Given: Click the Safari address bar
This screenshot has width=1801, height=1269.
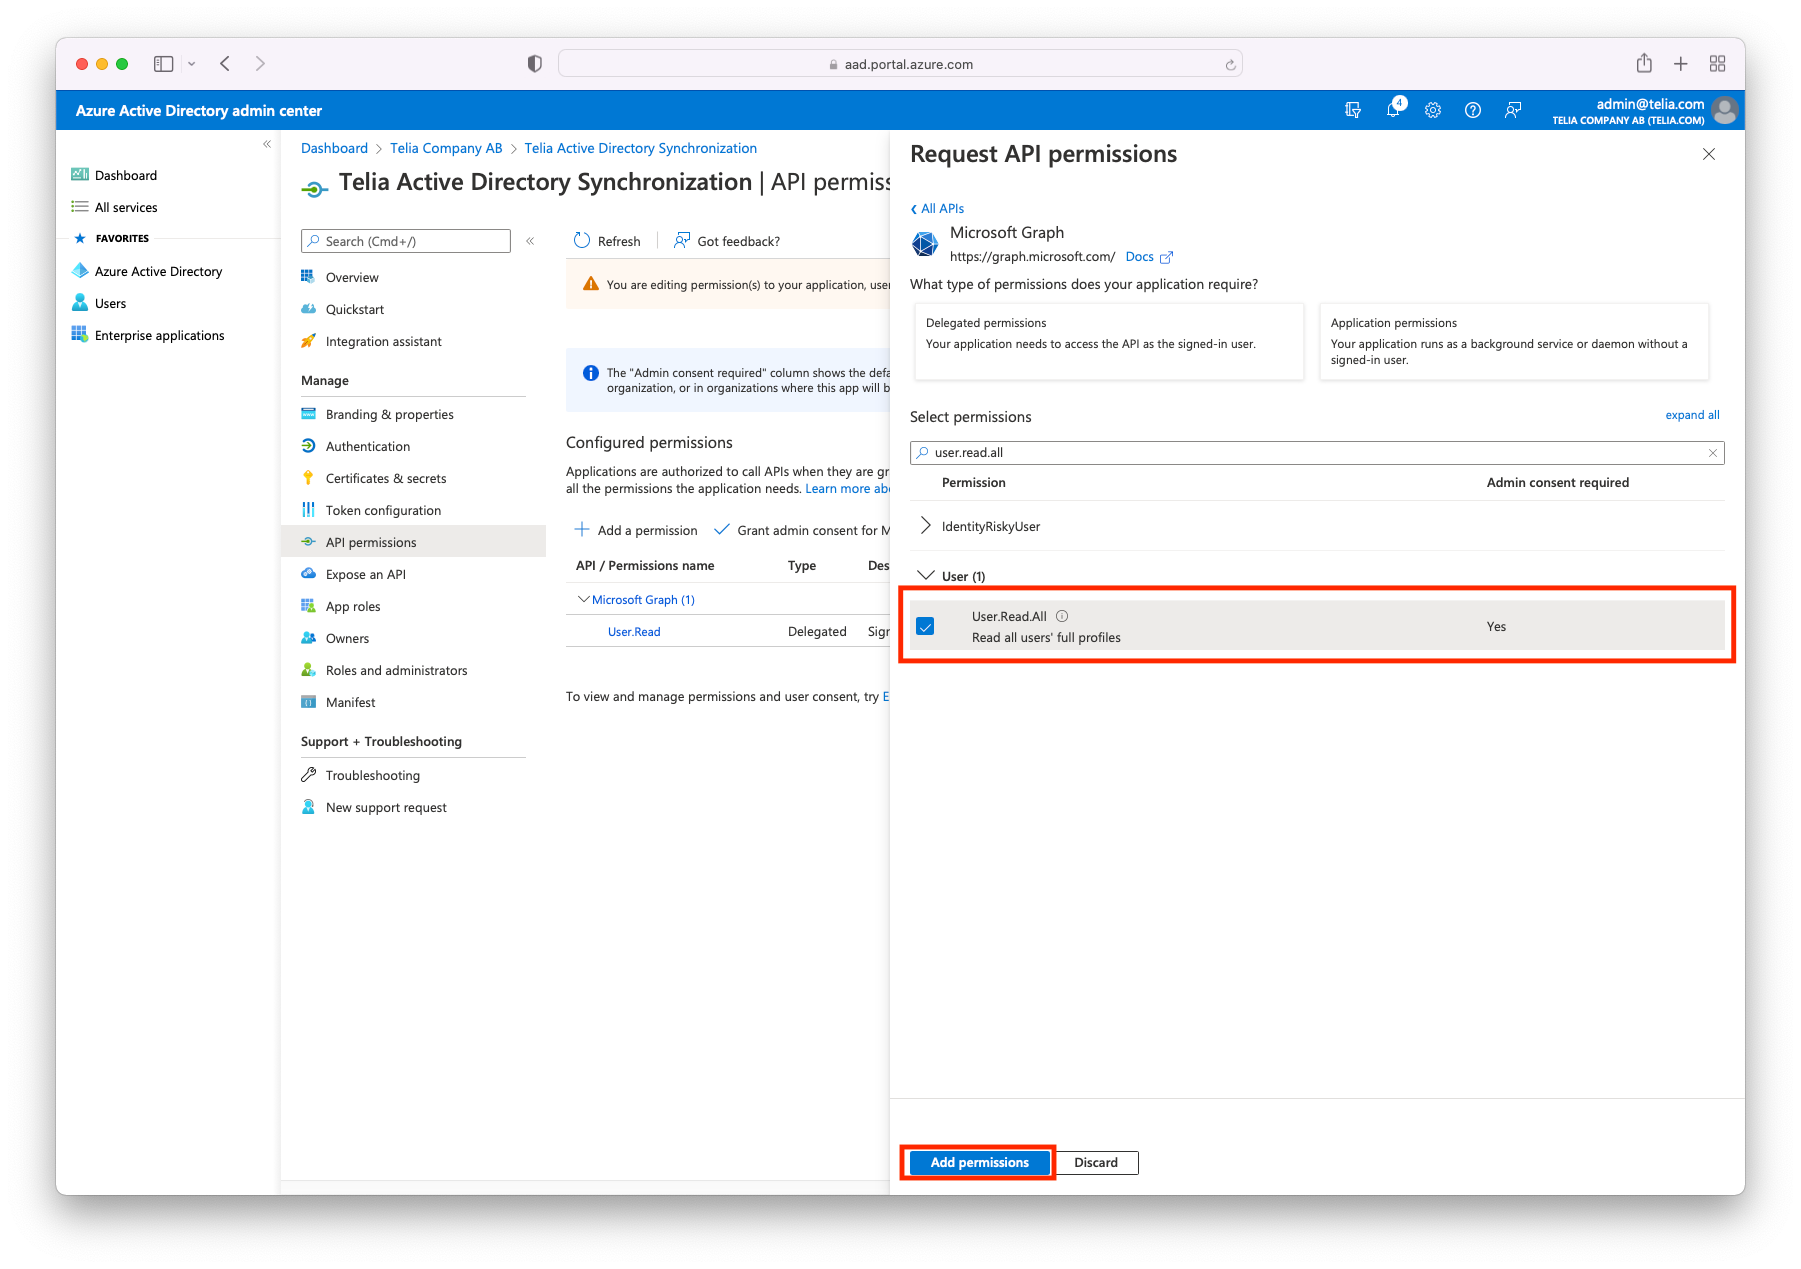Looking at the screenshot, I should coord(900,64).
